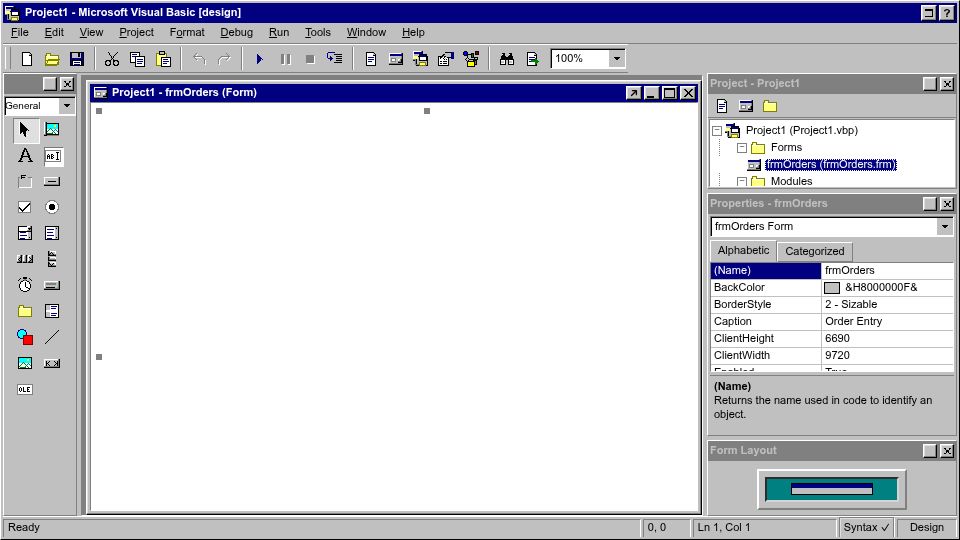Click the Copy toolbar icon
This screenshot has width=960, height=540.
(x=137, y=59)
